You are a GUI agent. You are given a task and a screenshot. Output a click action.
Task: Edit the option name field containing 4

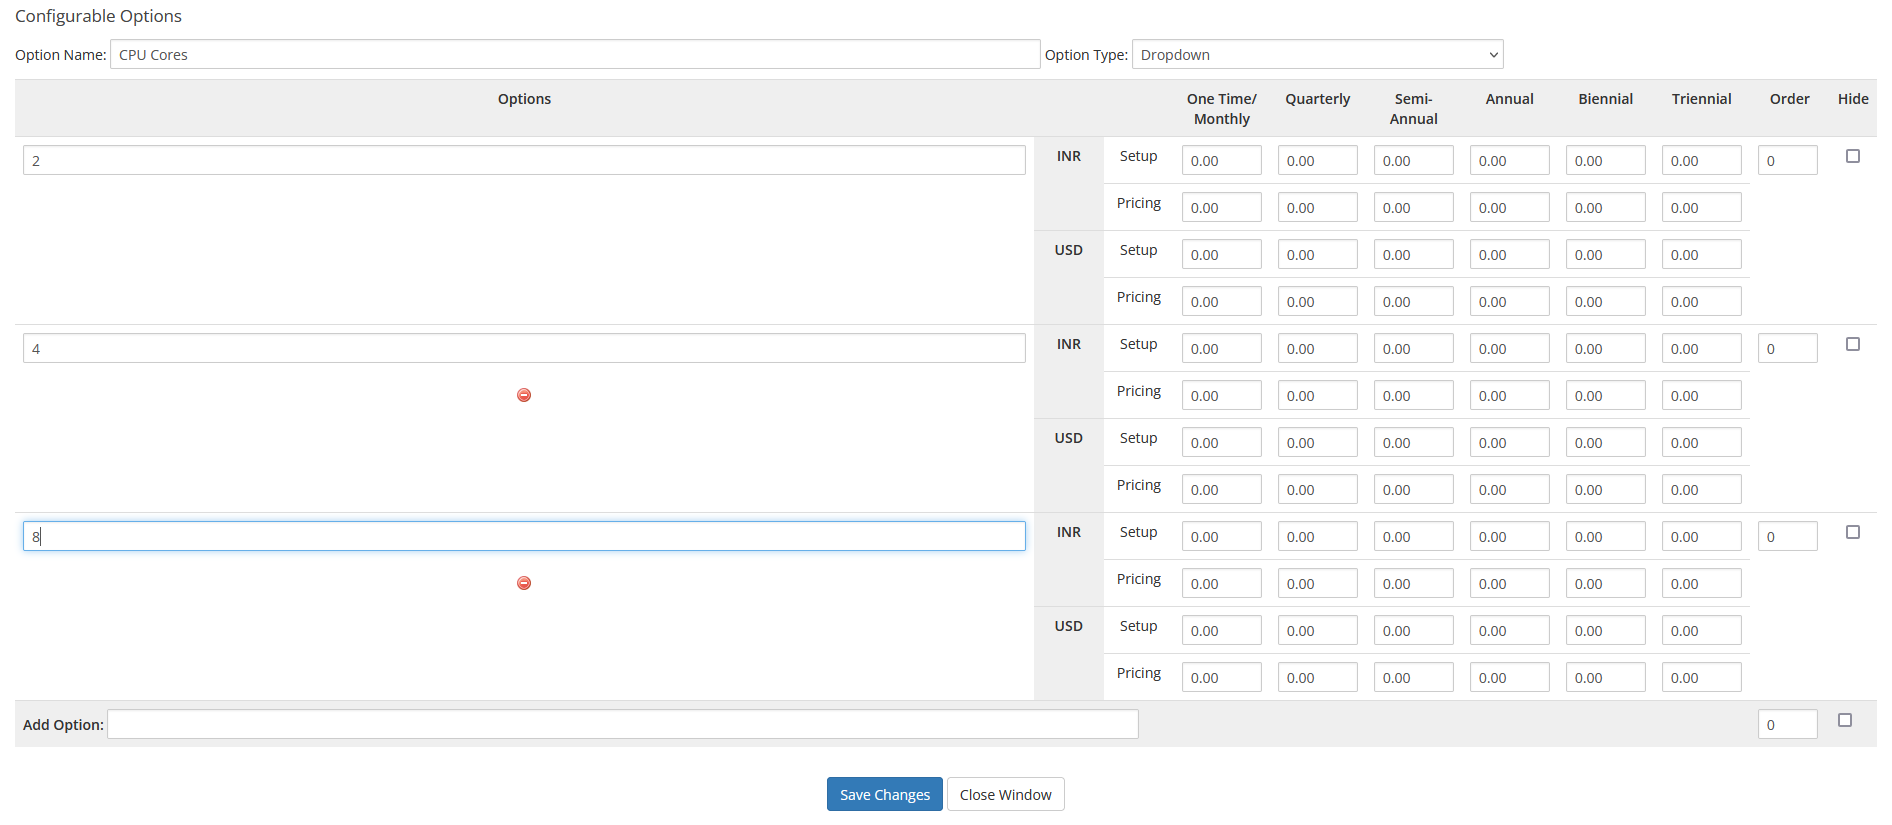click(524, 348)
